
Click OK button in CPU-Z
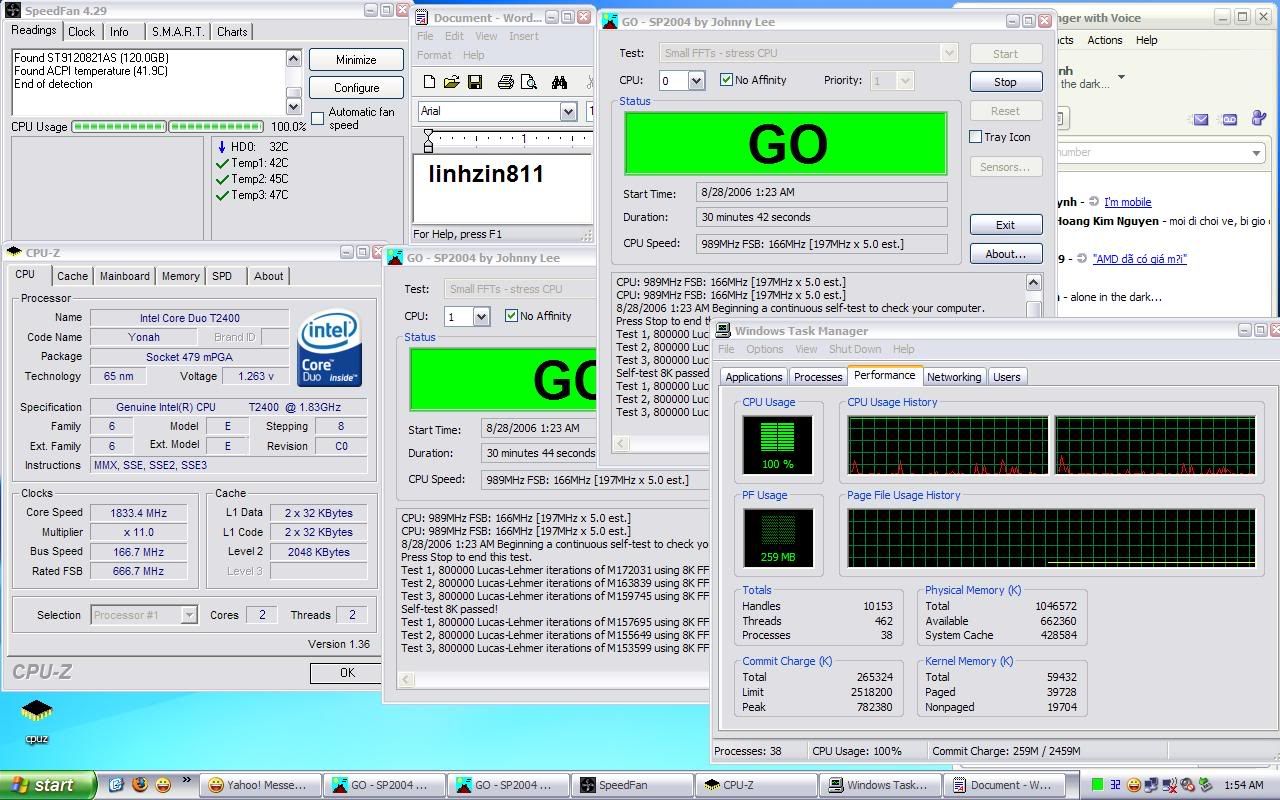coord(347,672)
